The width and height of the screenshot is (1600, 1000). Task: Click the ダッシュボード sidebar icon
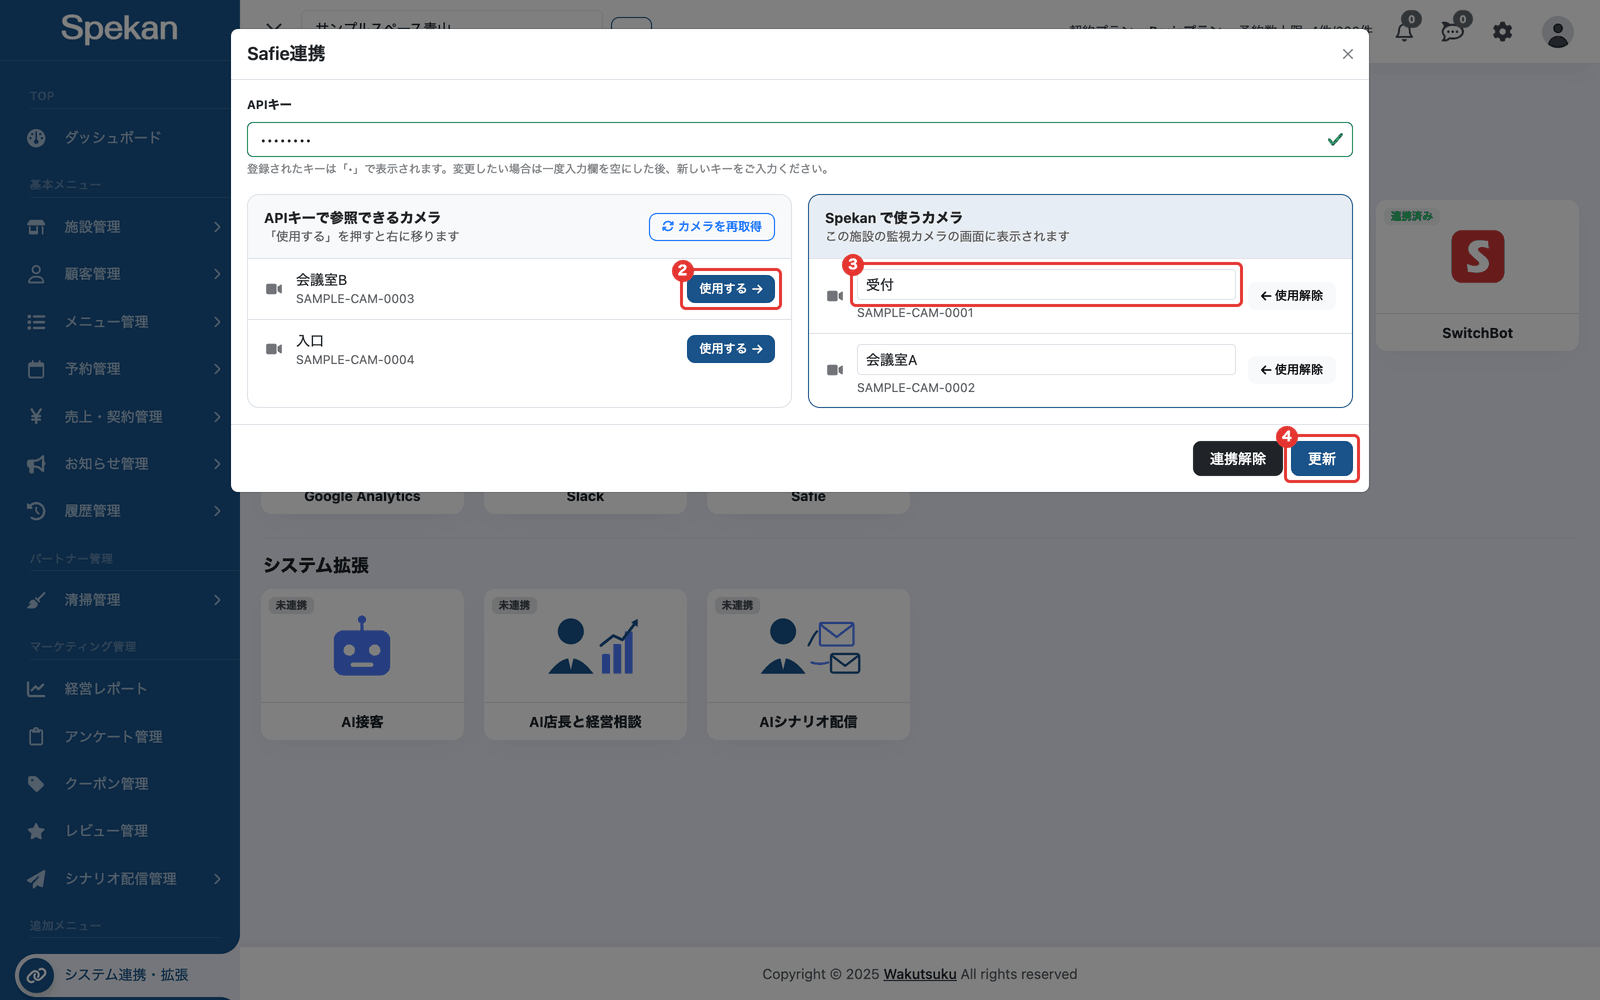[36, 138]
